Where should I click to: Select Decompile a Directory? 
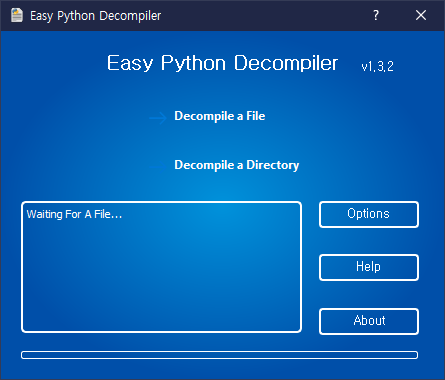point(237,165)
